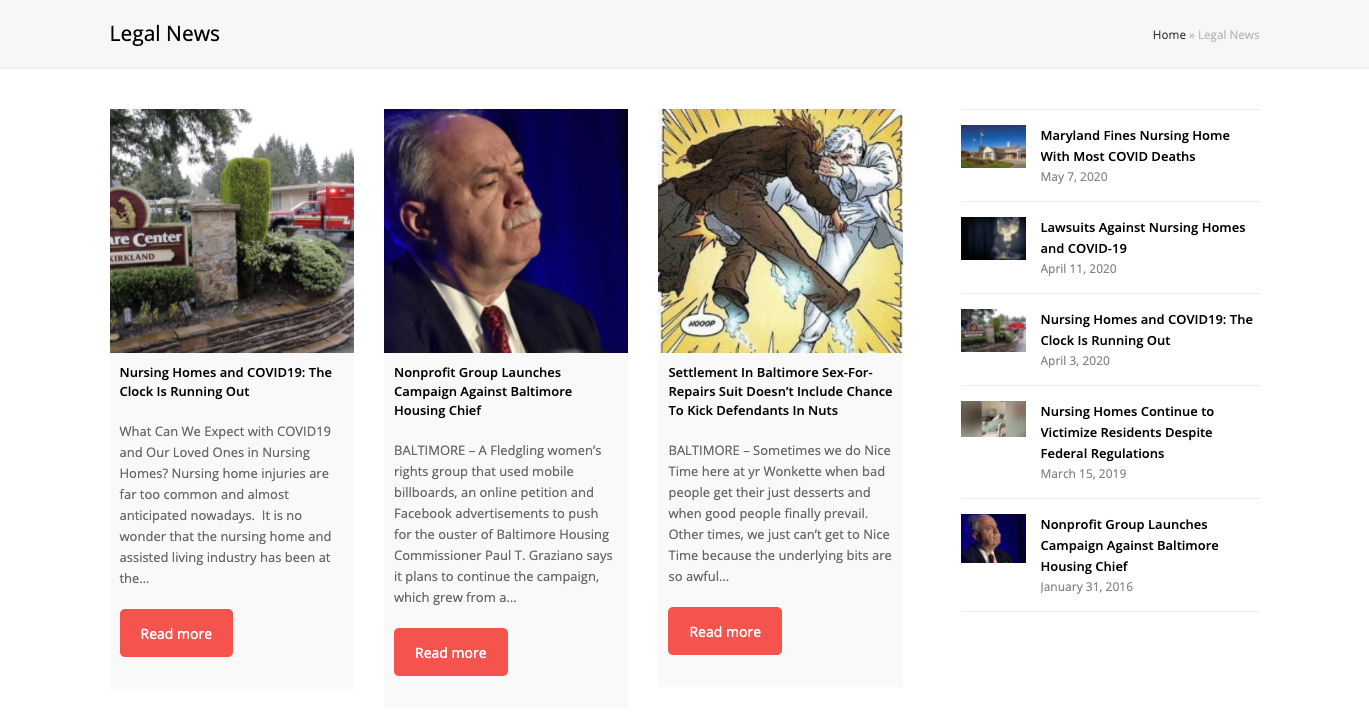Open Settlement In Baltimore Sex-For-Repairs Suit title
The height and width of the screenshot is (728, 1369).
tap(780, 391)
